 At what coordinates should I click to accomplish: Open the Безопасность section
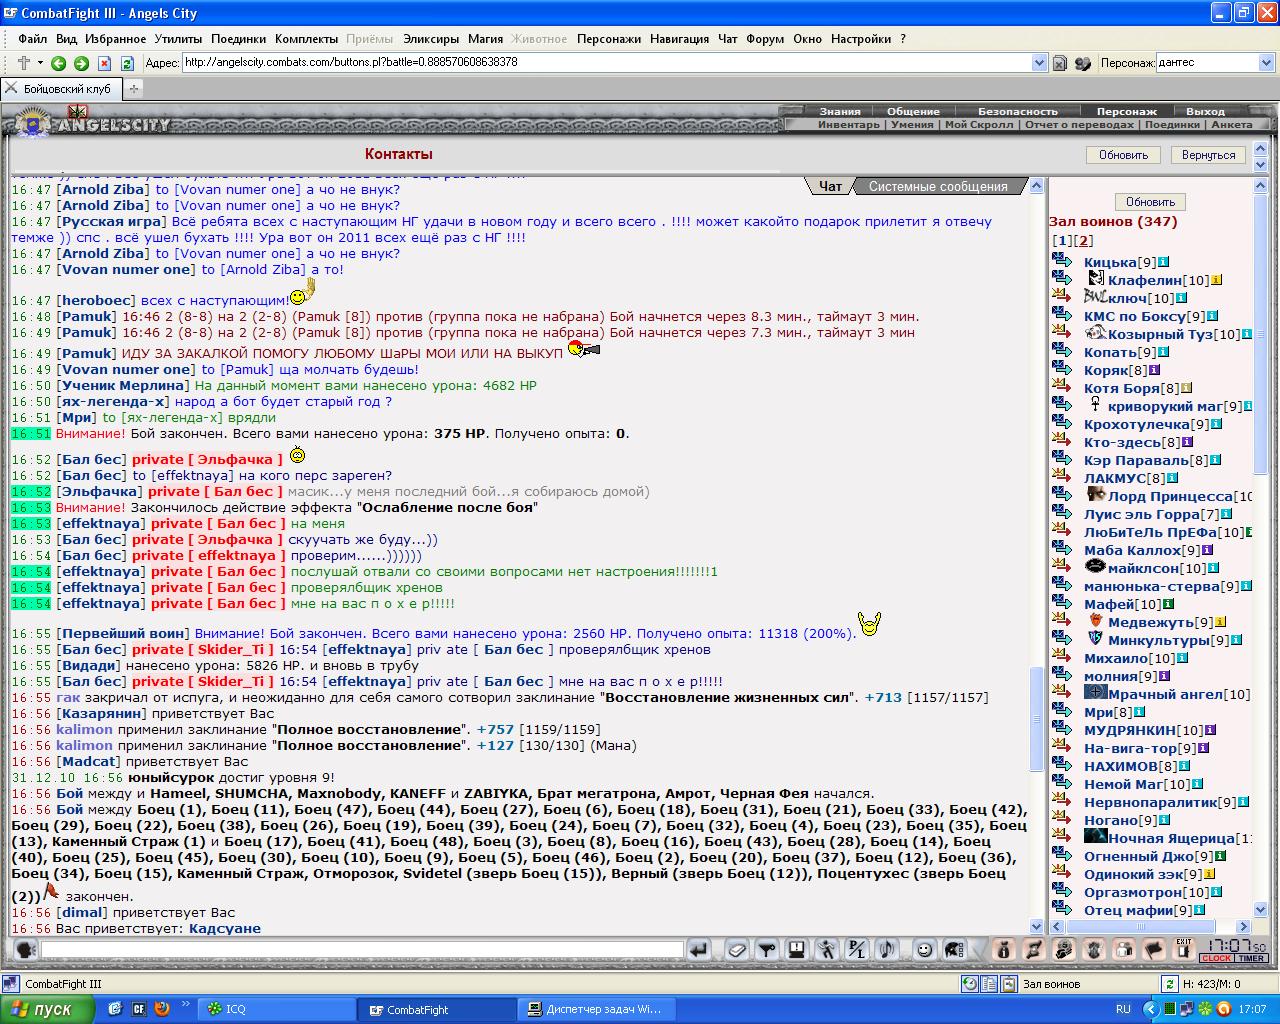pos(1017,111)
